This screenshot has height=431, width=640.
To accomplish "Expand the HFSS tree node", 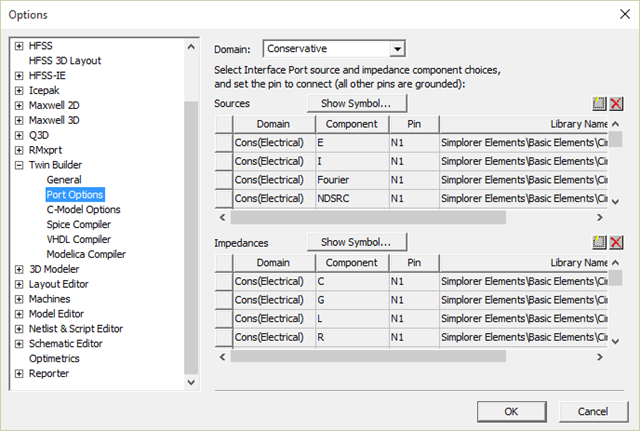I will [x=18, y=47].
